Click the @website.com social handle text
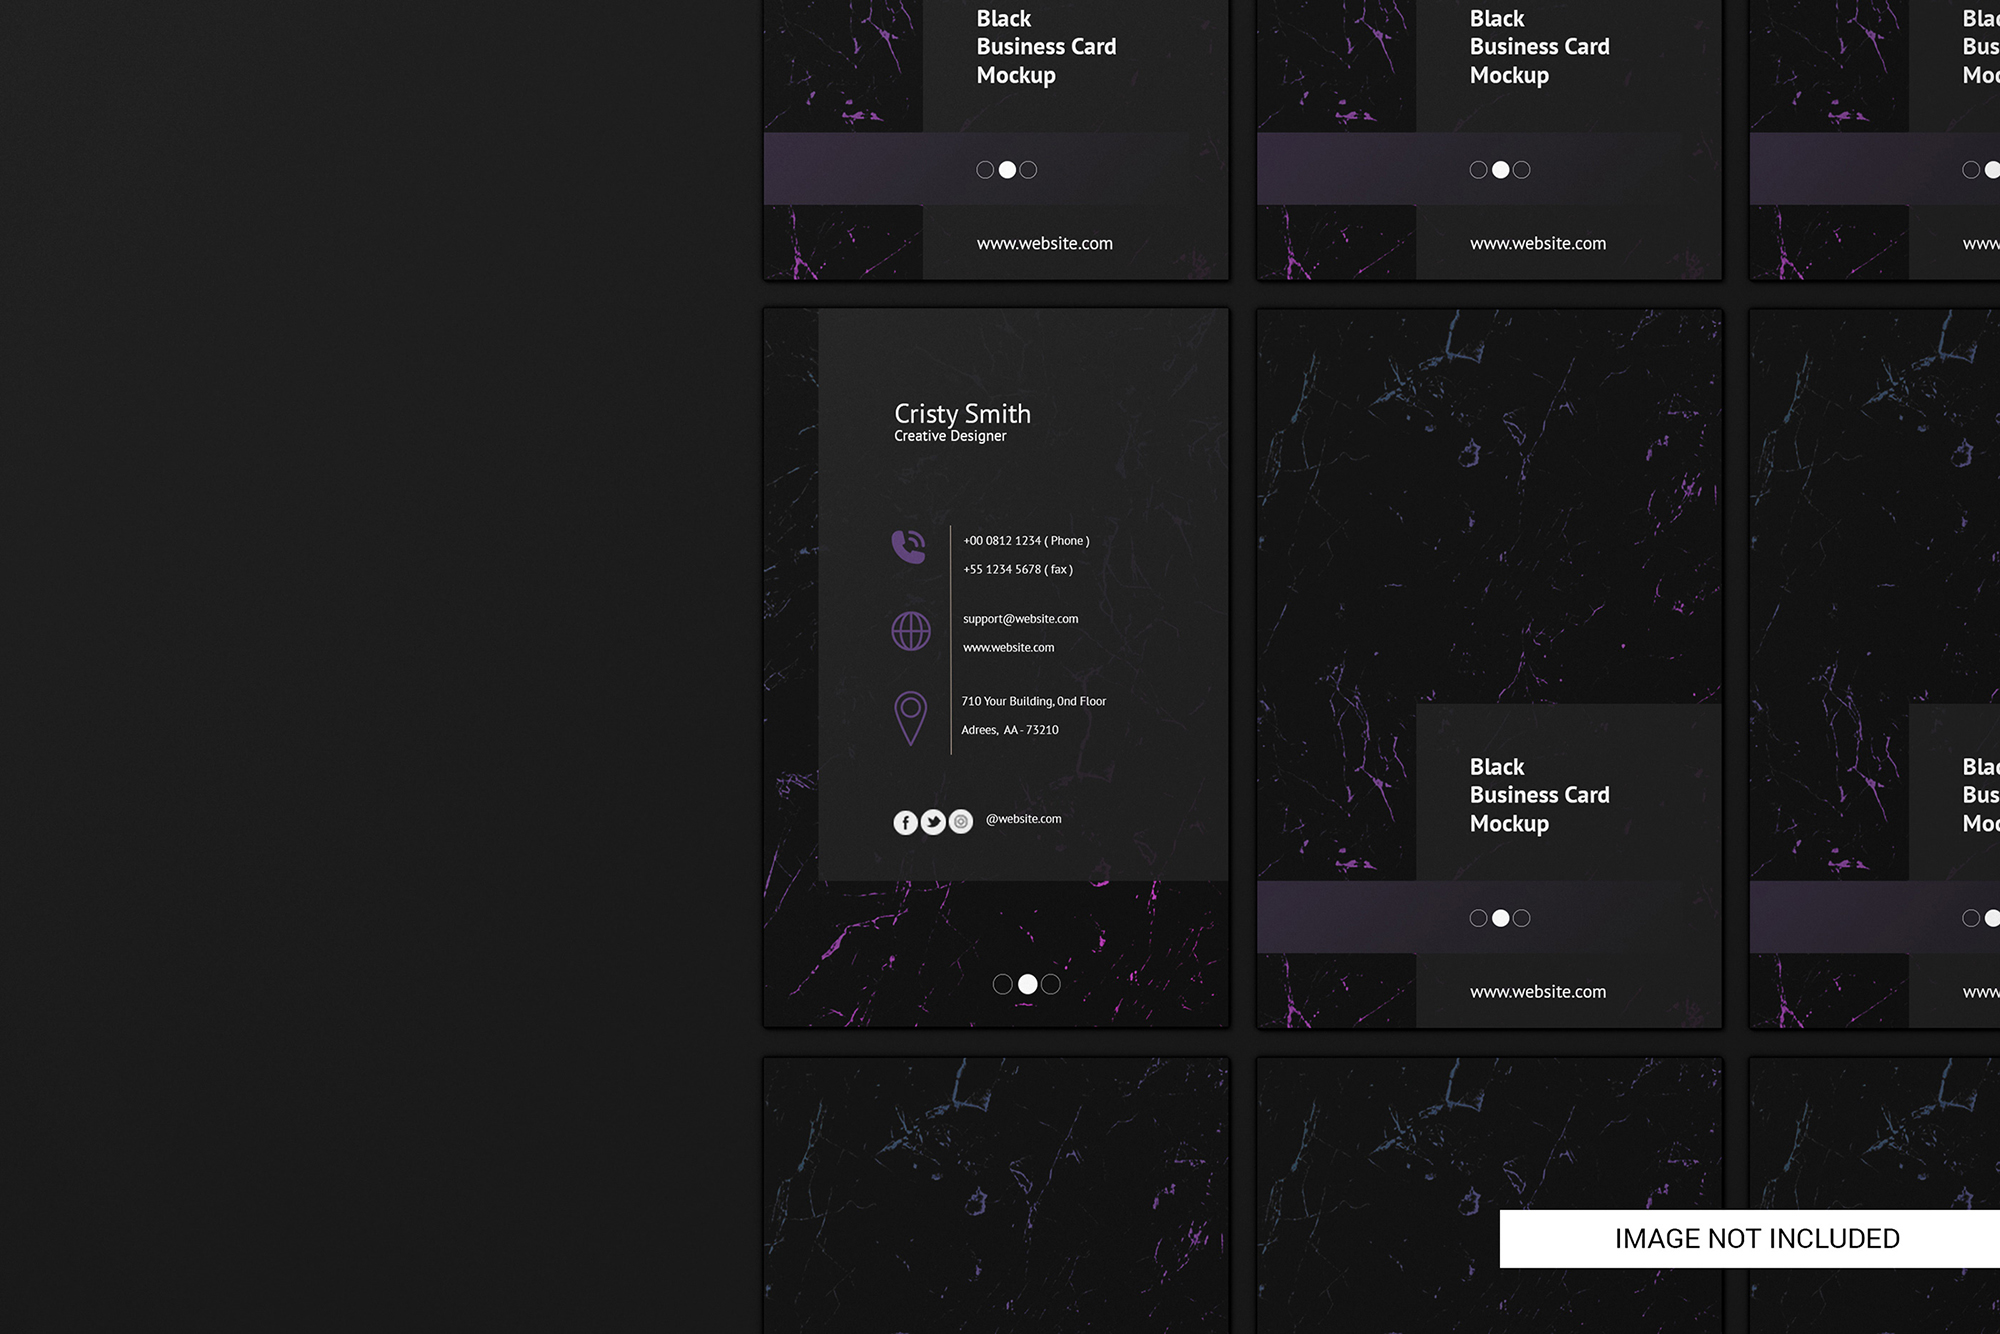Screen dimensions: 2000x1334 pyautogui.click(x=1023, y=818)
